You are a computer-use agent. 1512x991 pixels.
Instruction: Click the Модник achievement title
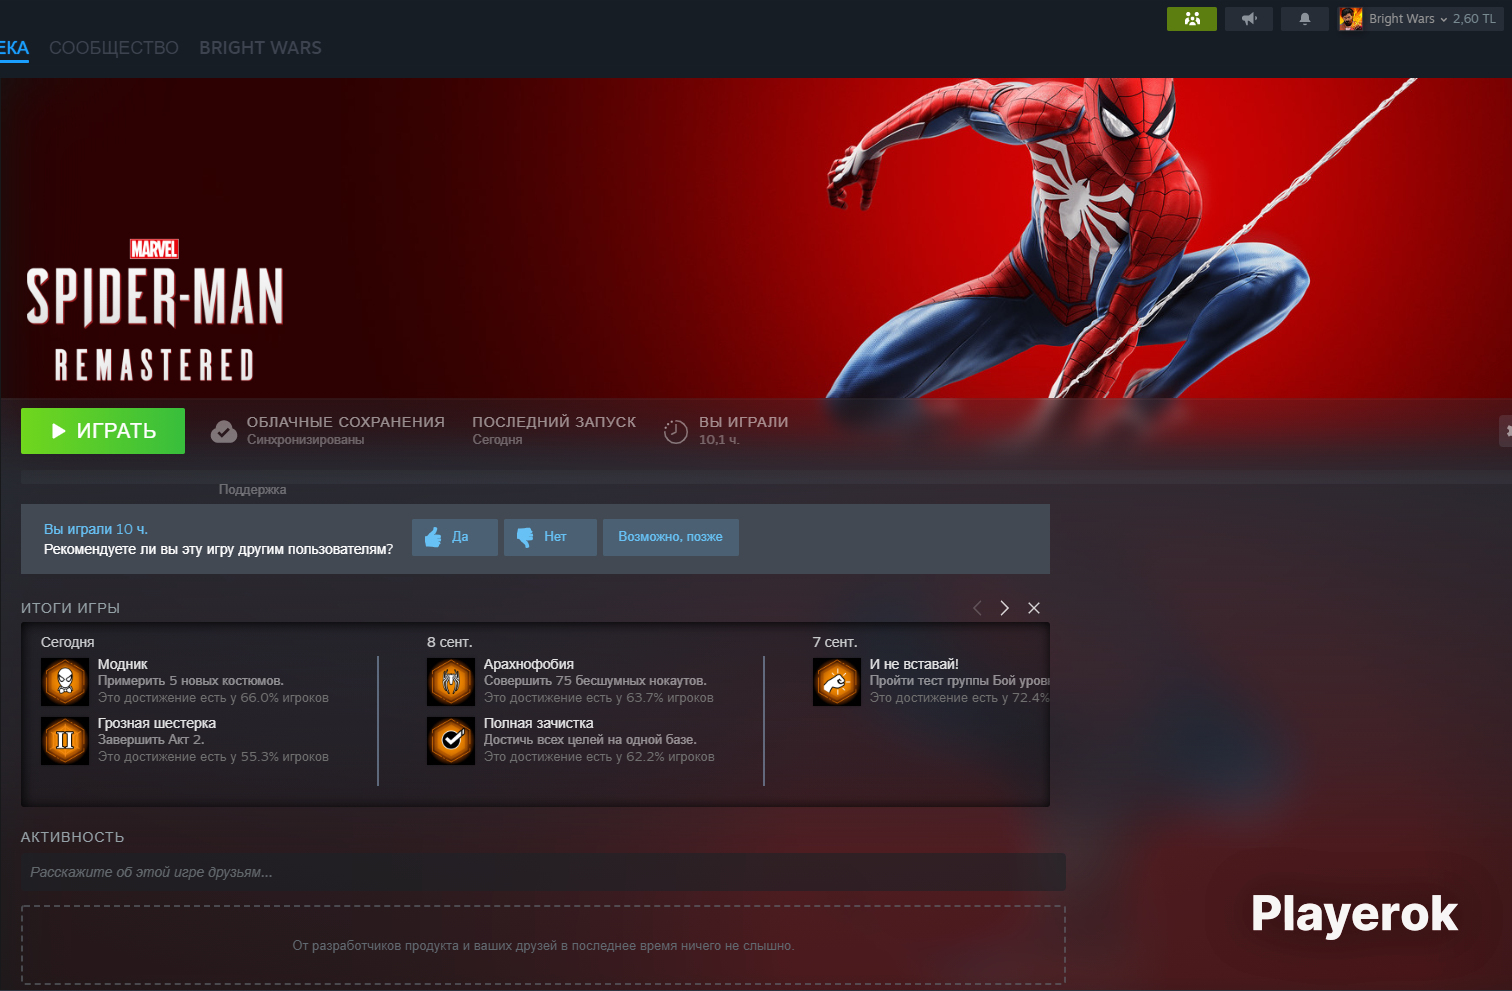point(123,664)
